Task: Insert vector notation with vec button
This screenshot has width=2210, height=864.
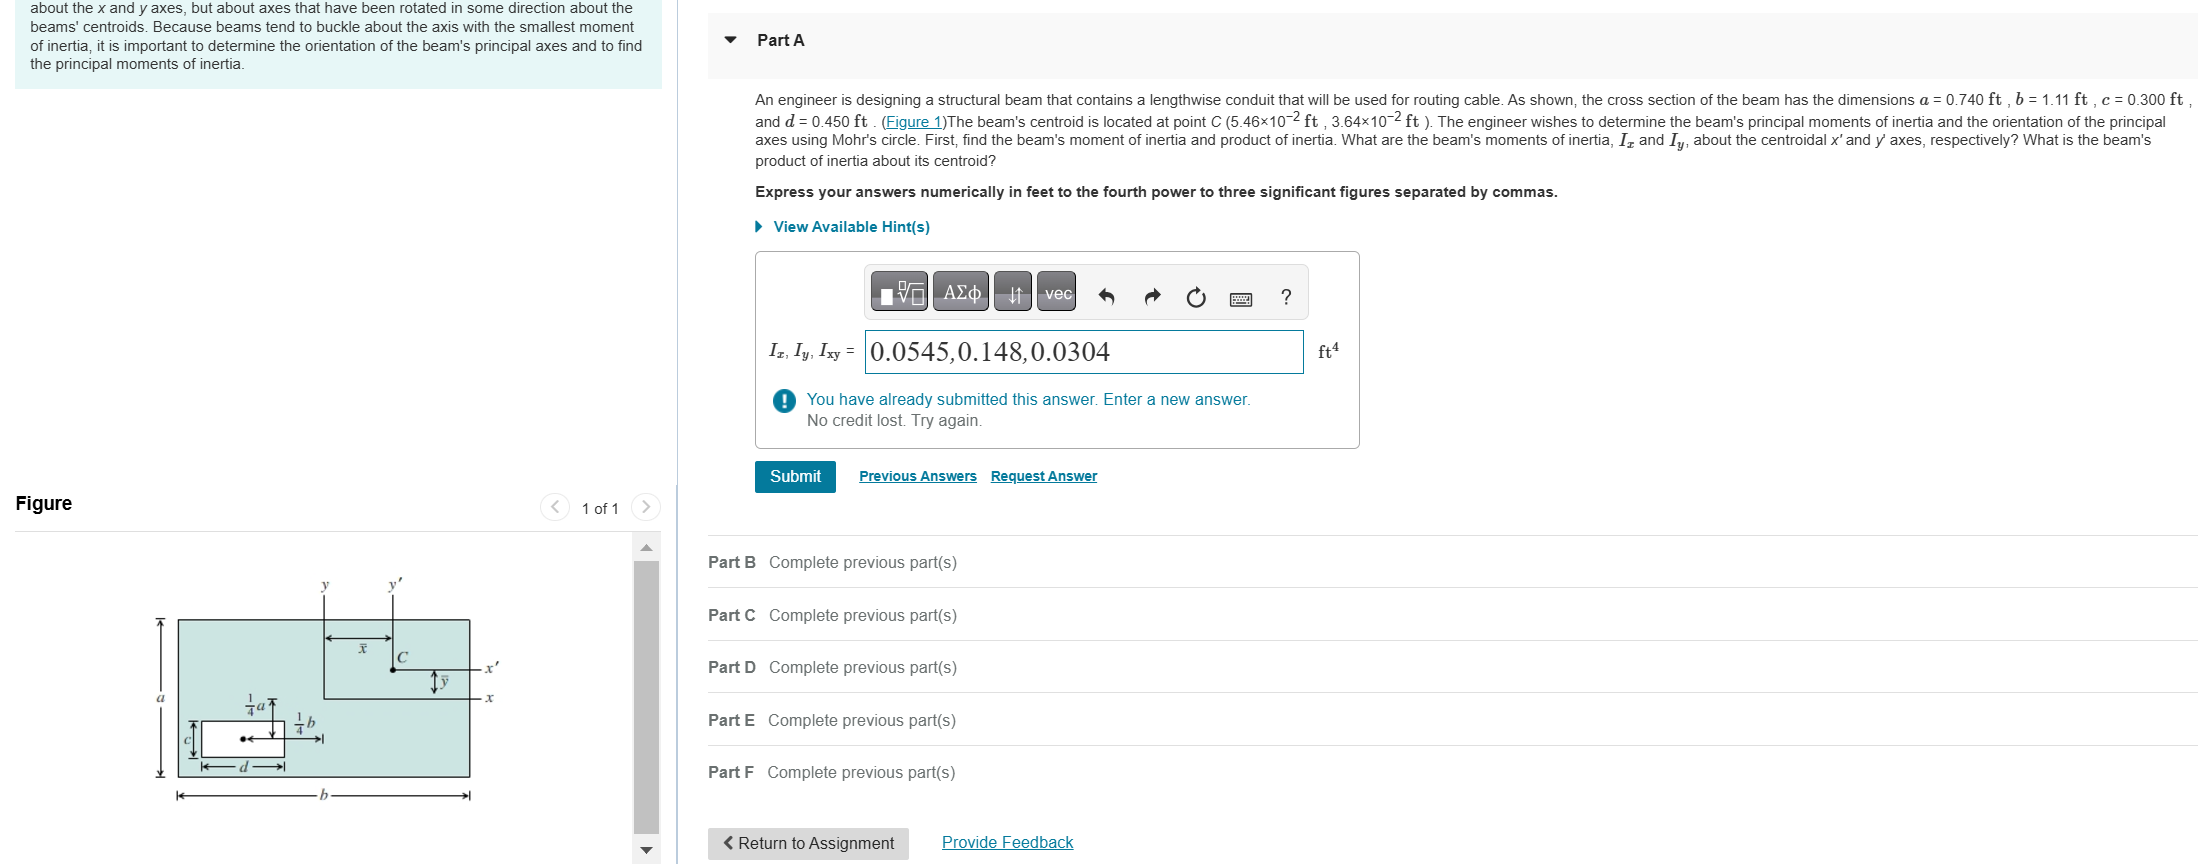Action: click(x=1057, y=293)
